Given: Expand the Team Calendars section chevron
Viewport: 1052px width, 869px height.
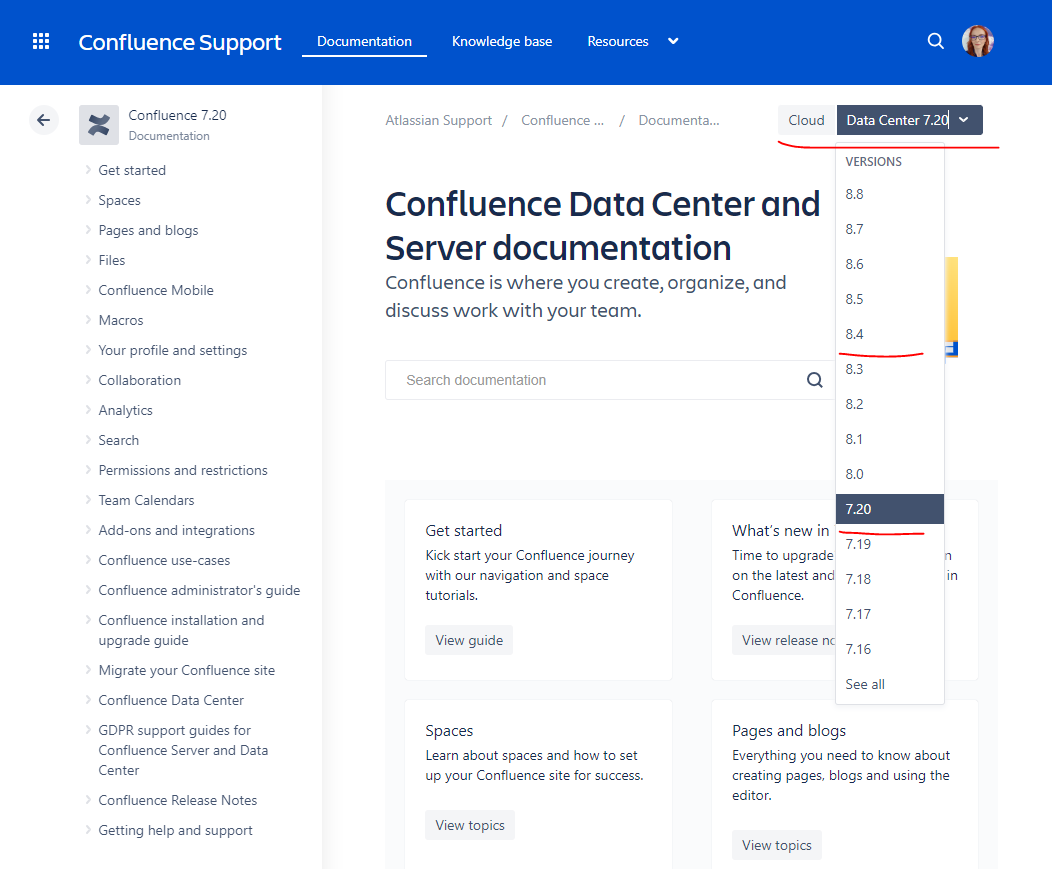Looking at the screenshot, I should tap(88, 500).
